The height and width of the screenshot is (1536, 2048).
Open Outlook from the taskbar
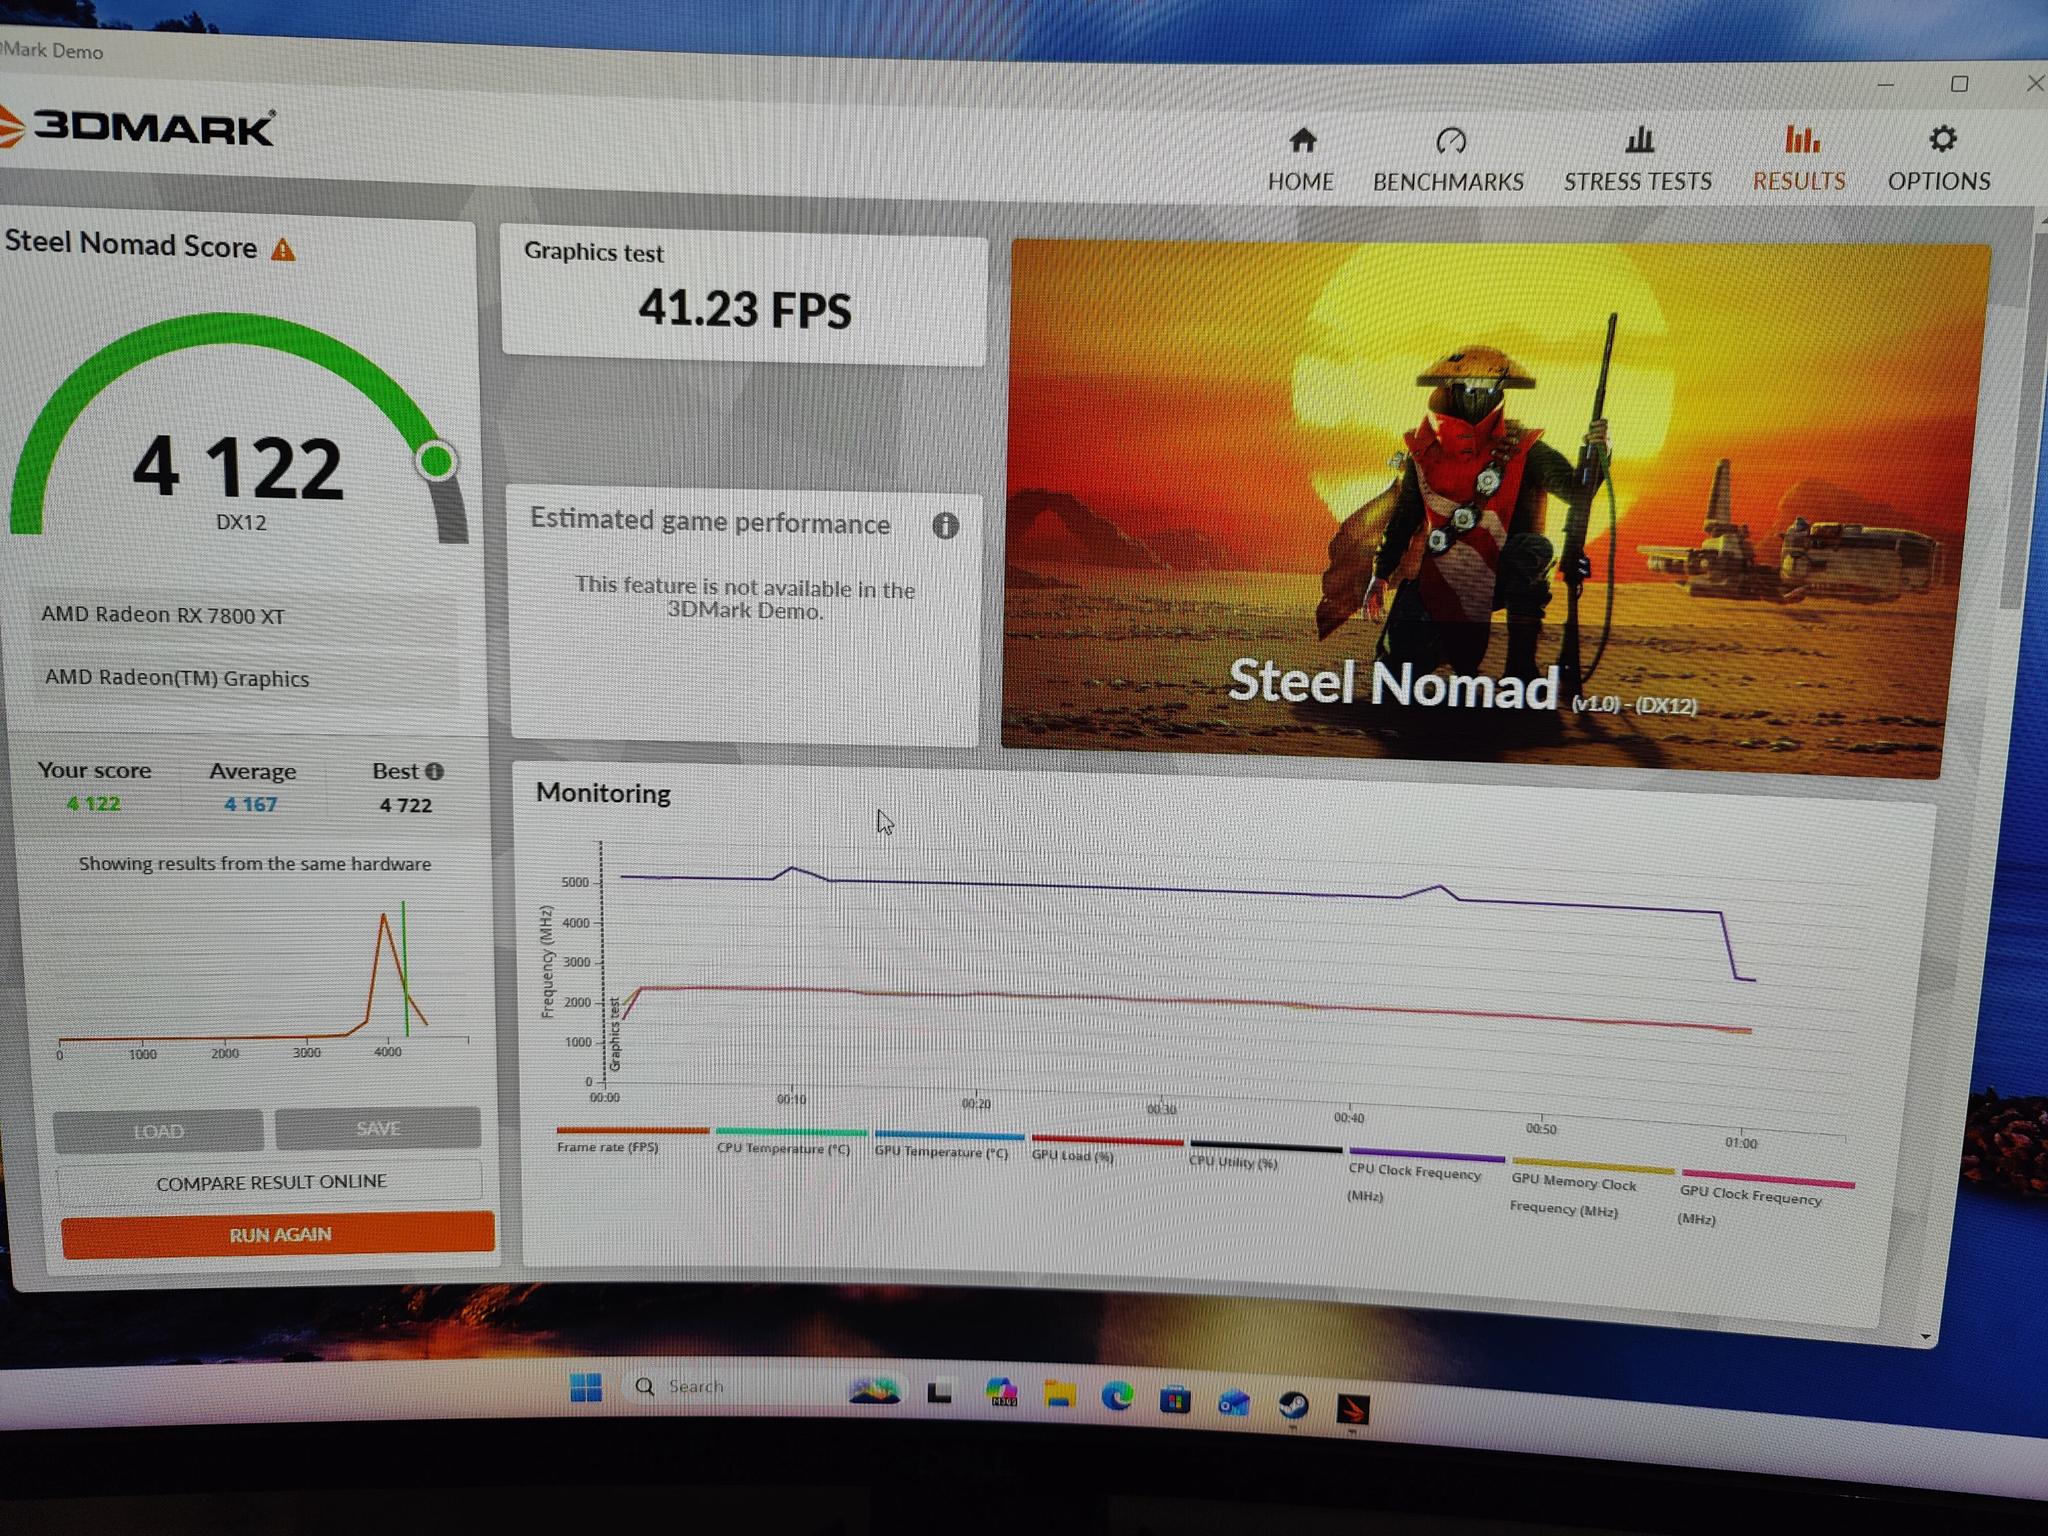(1234, 1402)
